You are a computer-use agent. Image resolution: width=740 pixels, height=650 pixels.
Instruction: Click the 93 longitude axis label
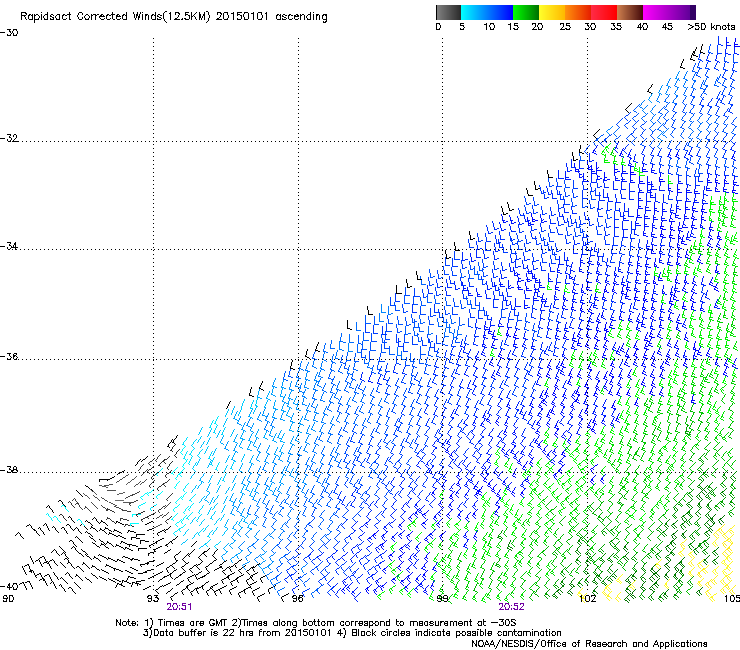click(153, 599)
